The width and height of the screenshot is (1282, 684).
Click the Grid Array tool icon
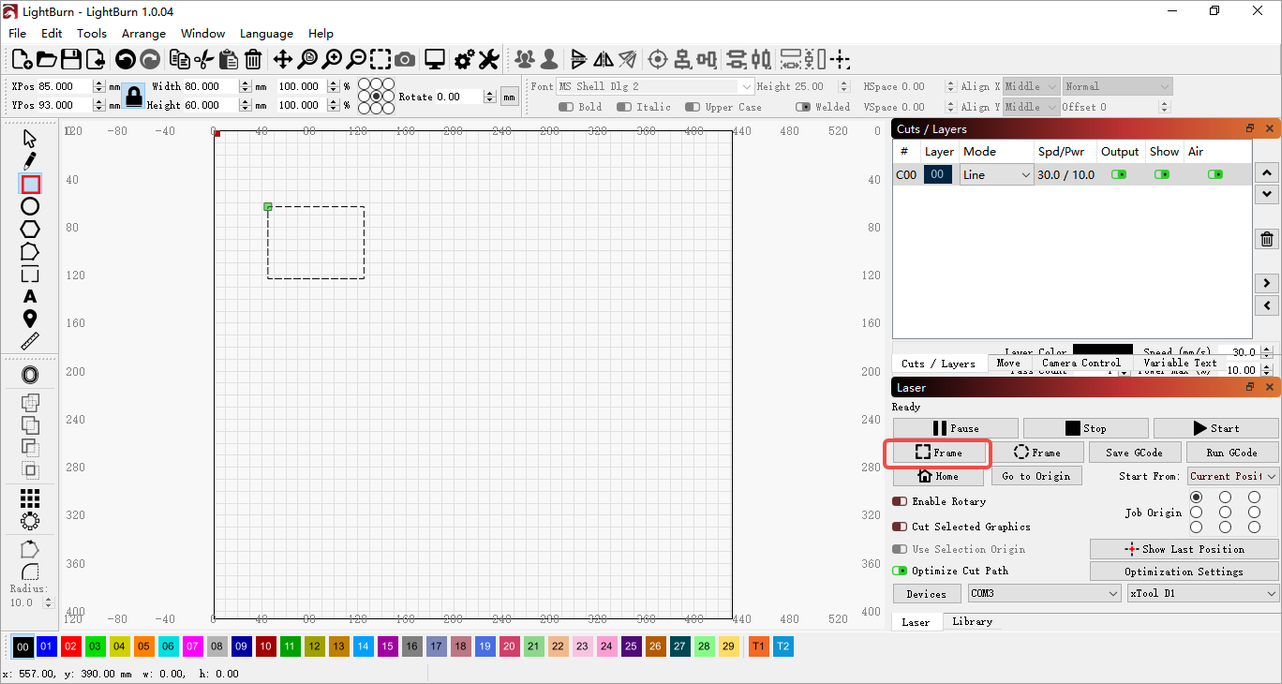[30, 498]
